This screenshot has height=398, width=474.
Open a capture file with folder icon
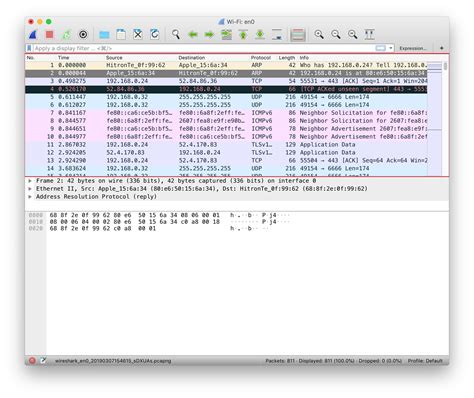click(x=104, y=34)
